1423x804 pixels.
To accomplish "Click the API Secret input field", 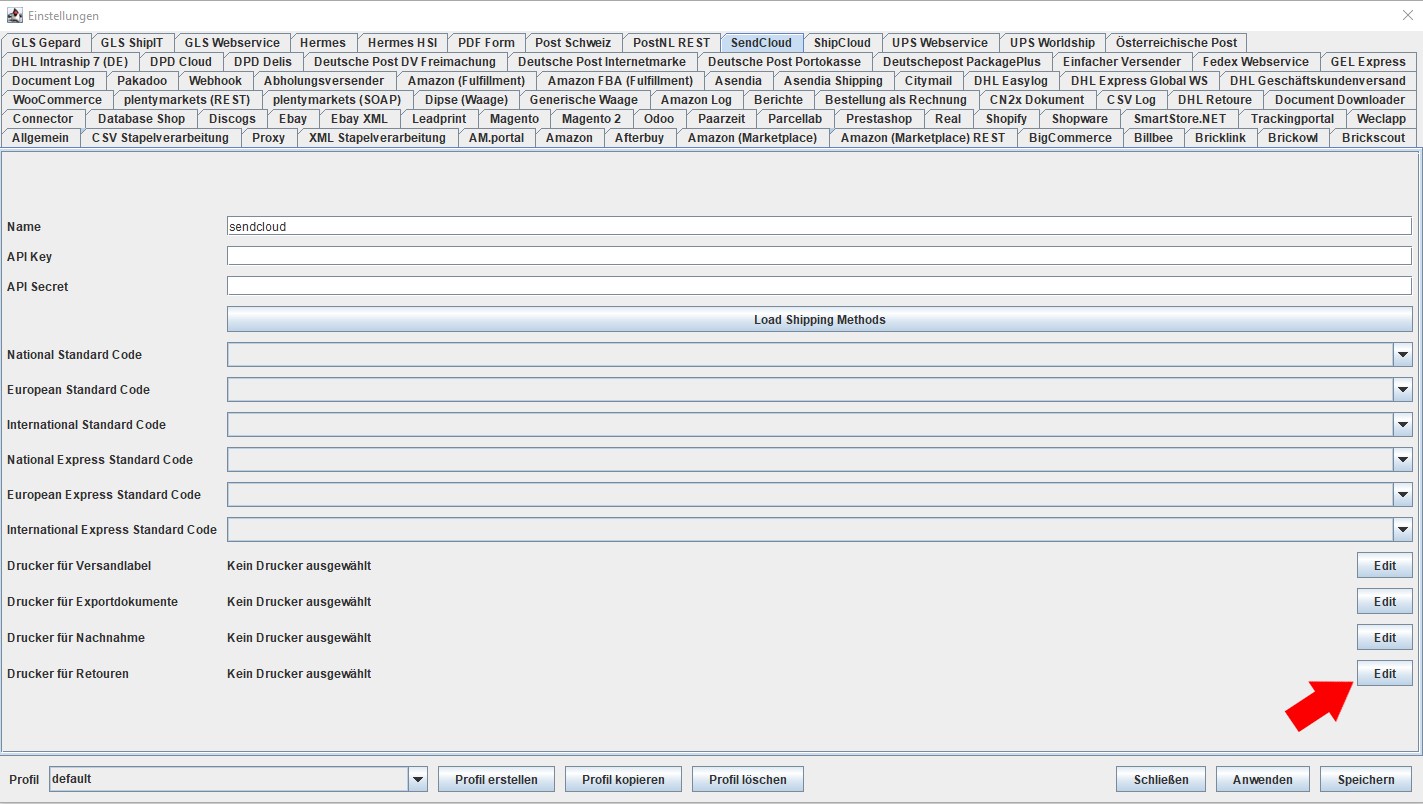I will pos(819,286).
